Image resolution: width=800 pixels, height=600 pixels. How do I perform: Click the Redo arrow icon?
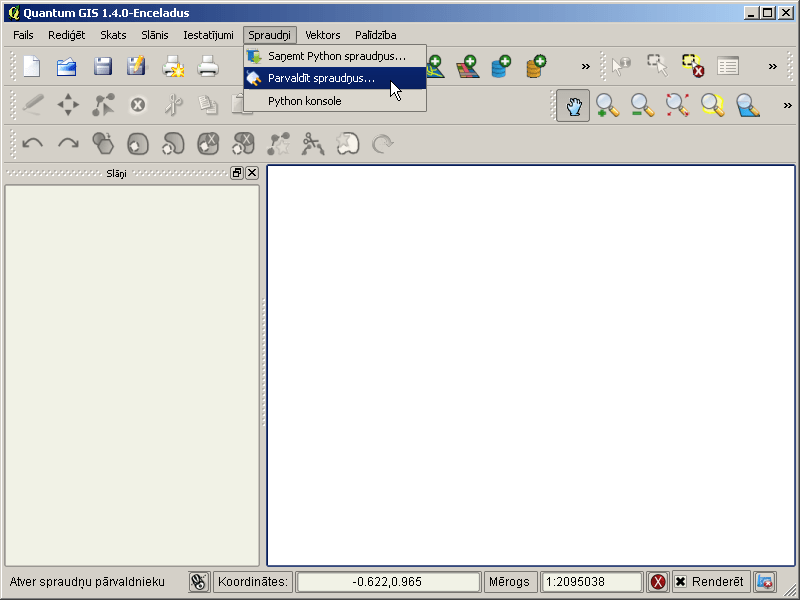pos(68,144)
